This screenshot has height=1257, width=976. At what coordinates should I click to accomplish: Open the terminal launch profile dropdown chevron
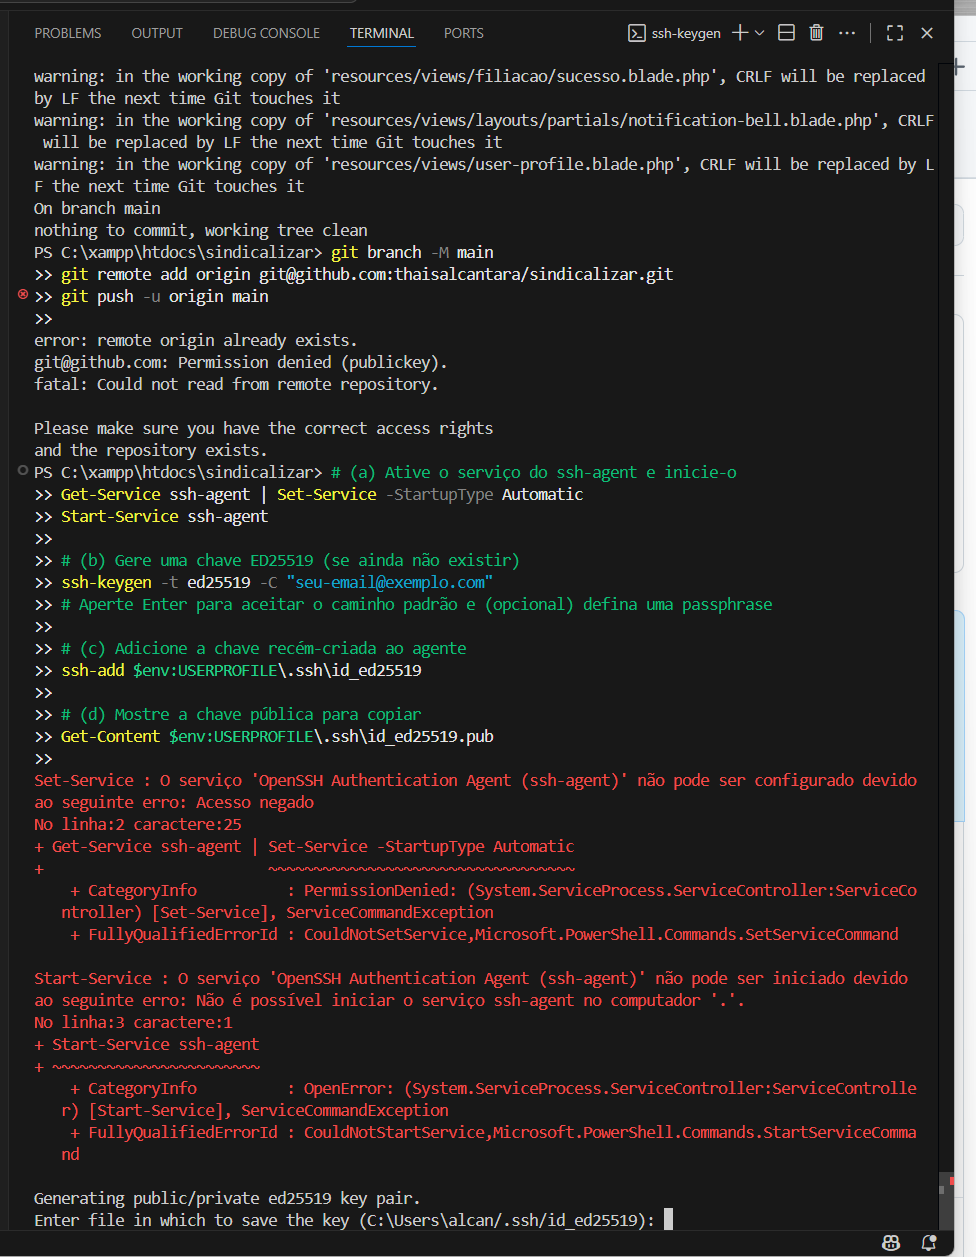(759, 33)
